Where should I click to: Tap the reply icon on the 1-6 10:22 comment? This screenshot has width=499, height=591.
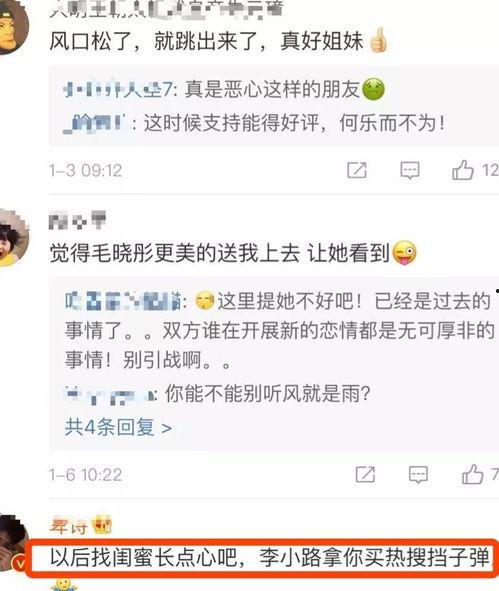coord(418,475)
